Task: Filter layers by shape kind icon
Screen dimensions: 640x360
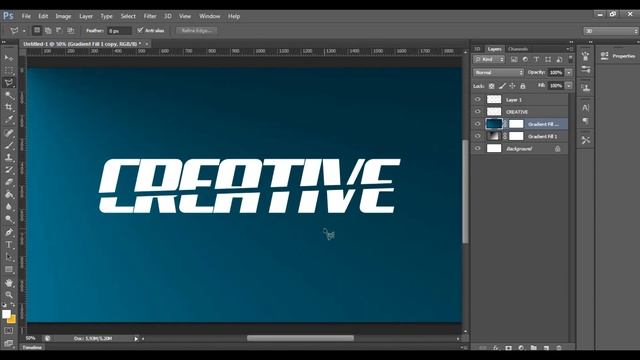Action: 548,60
